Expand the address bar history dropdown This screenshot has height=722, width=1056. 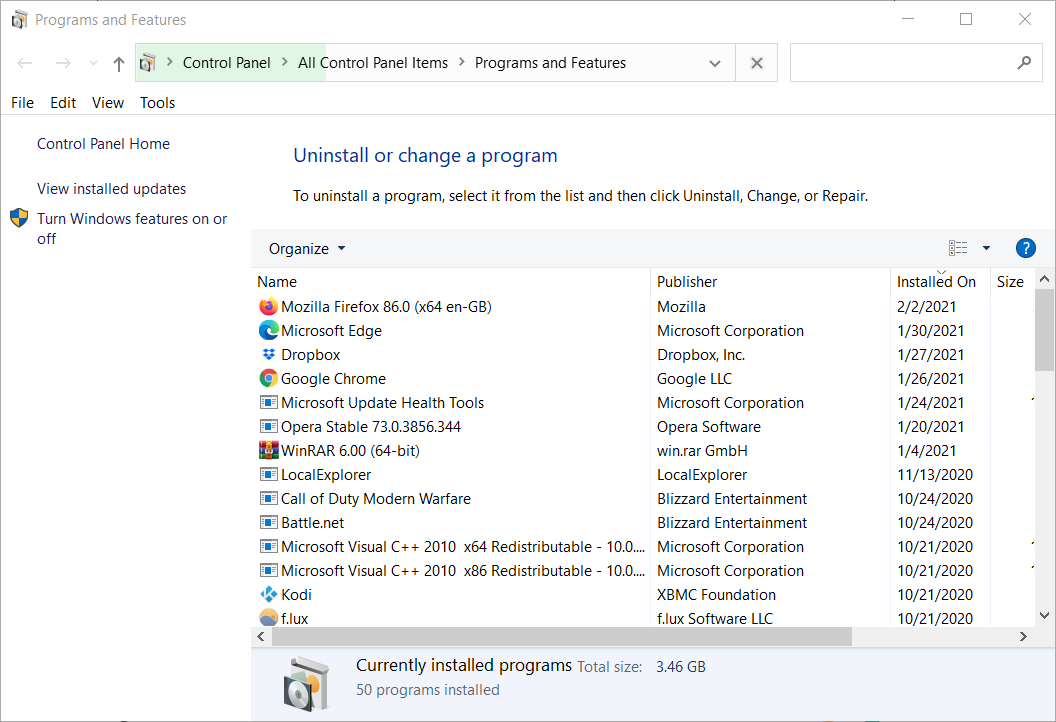pos(715,63)
